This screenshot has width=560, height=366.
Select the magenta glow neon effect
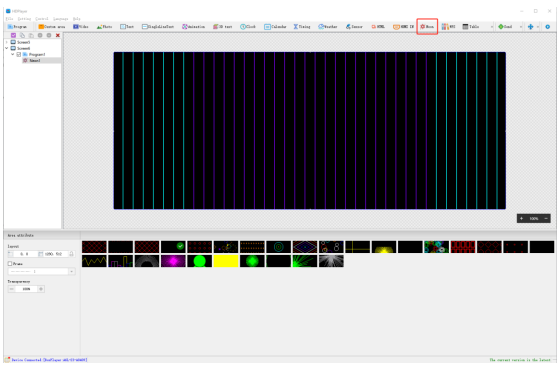point(173,261)
